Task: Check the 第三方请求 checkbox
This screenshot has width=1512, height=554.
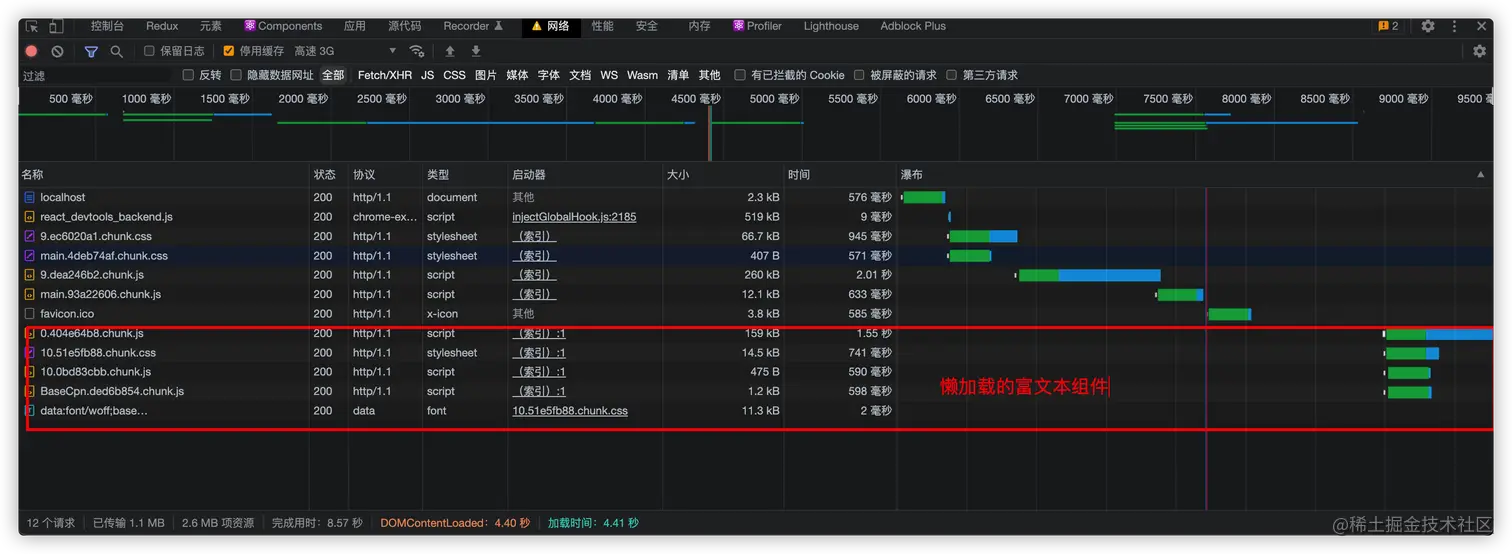Action: 952,75
